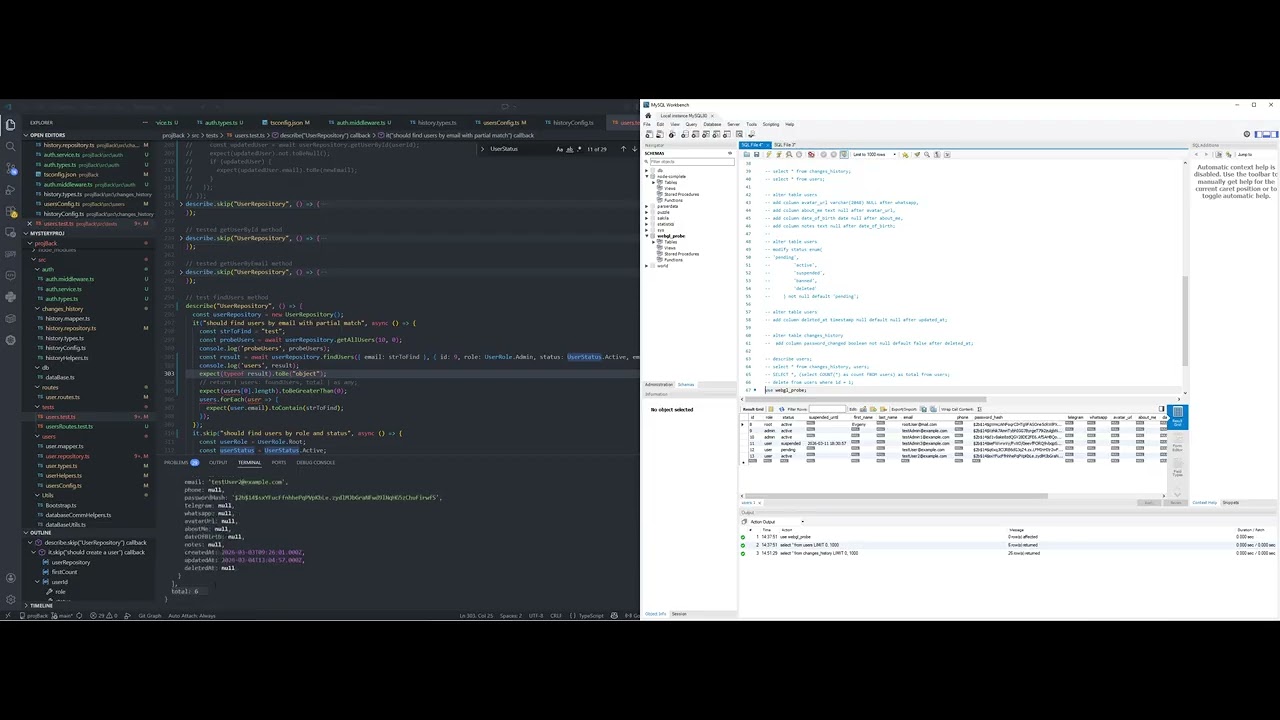Toggle Wrap Cell Content in result toolbar
This screenshot has height=720, width=1280.
979,409
